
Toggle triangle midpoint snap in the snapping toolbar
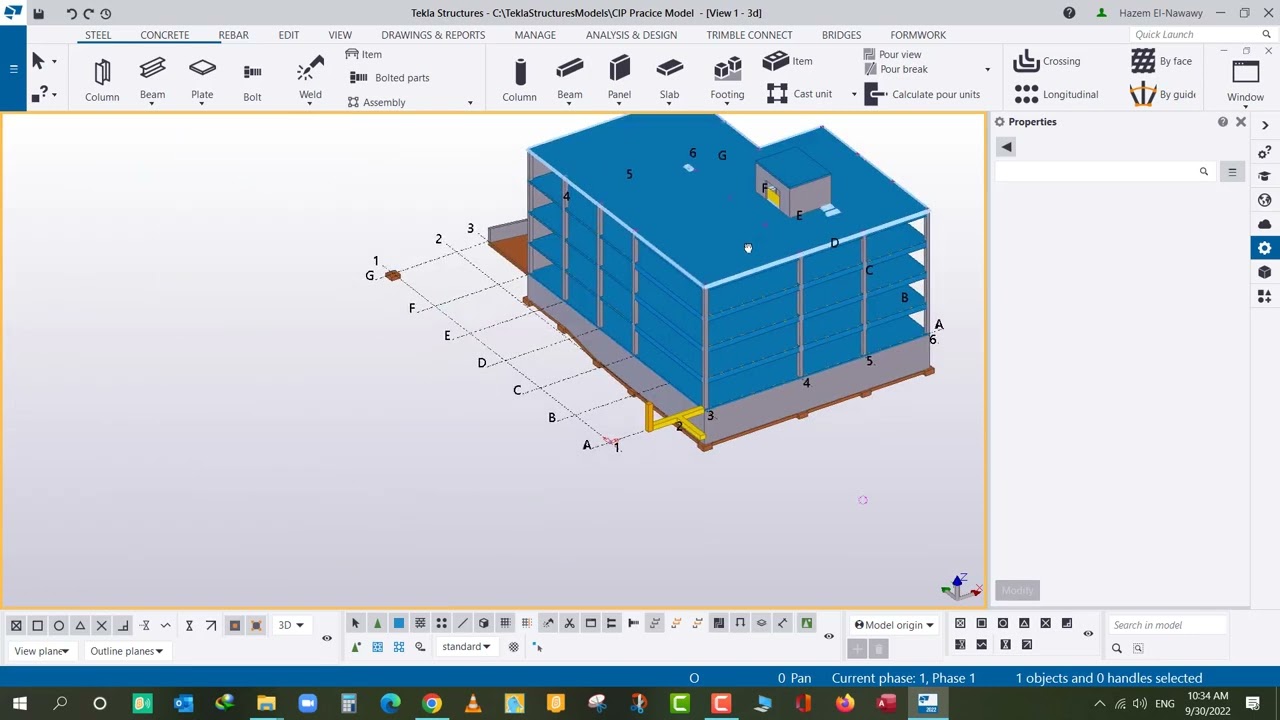80,625
